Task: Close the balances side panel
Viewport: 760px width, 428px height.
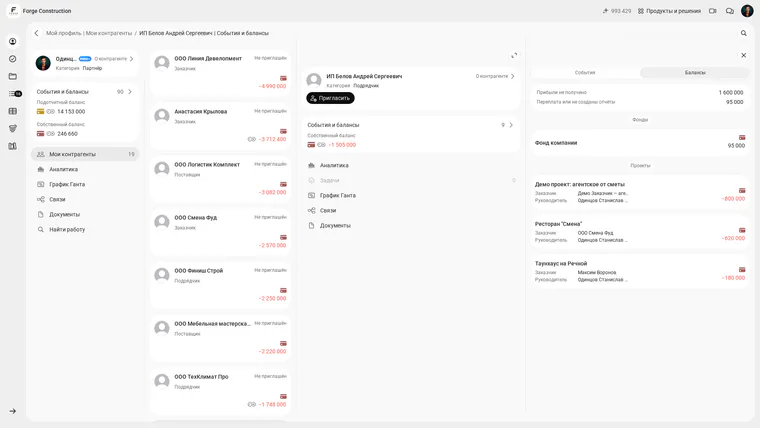Action: point(744,55)
